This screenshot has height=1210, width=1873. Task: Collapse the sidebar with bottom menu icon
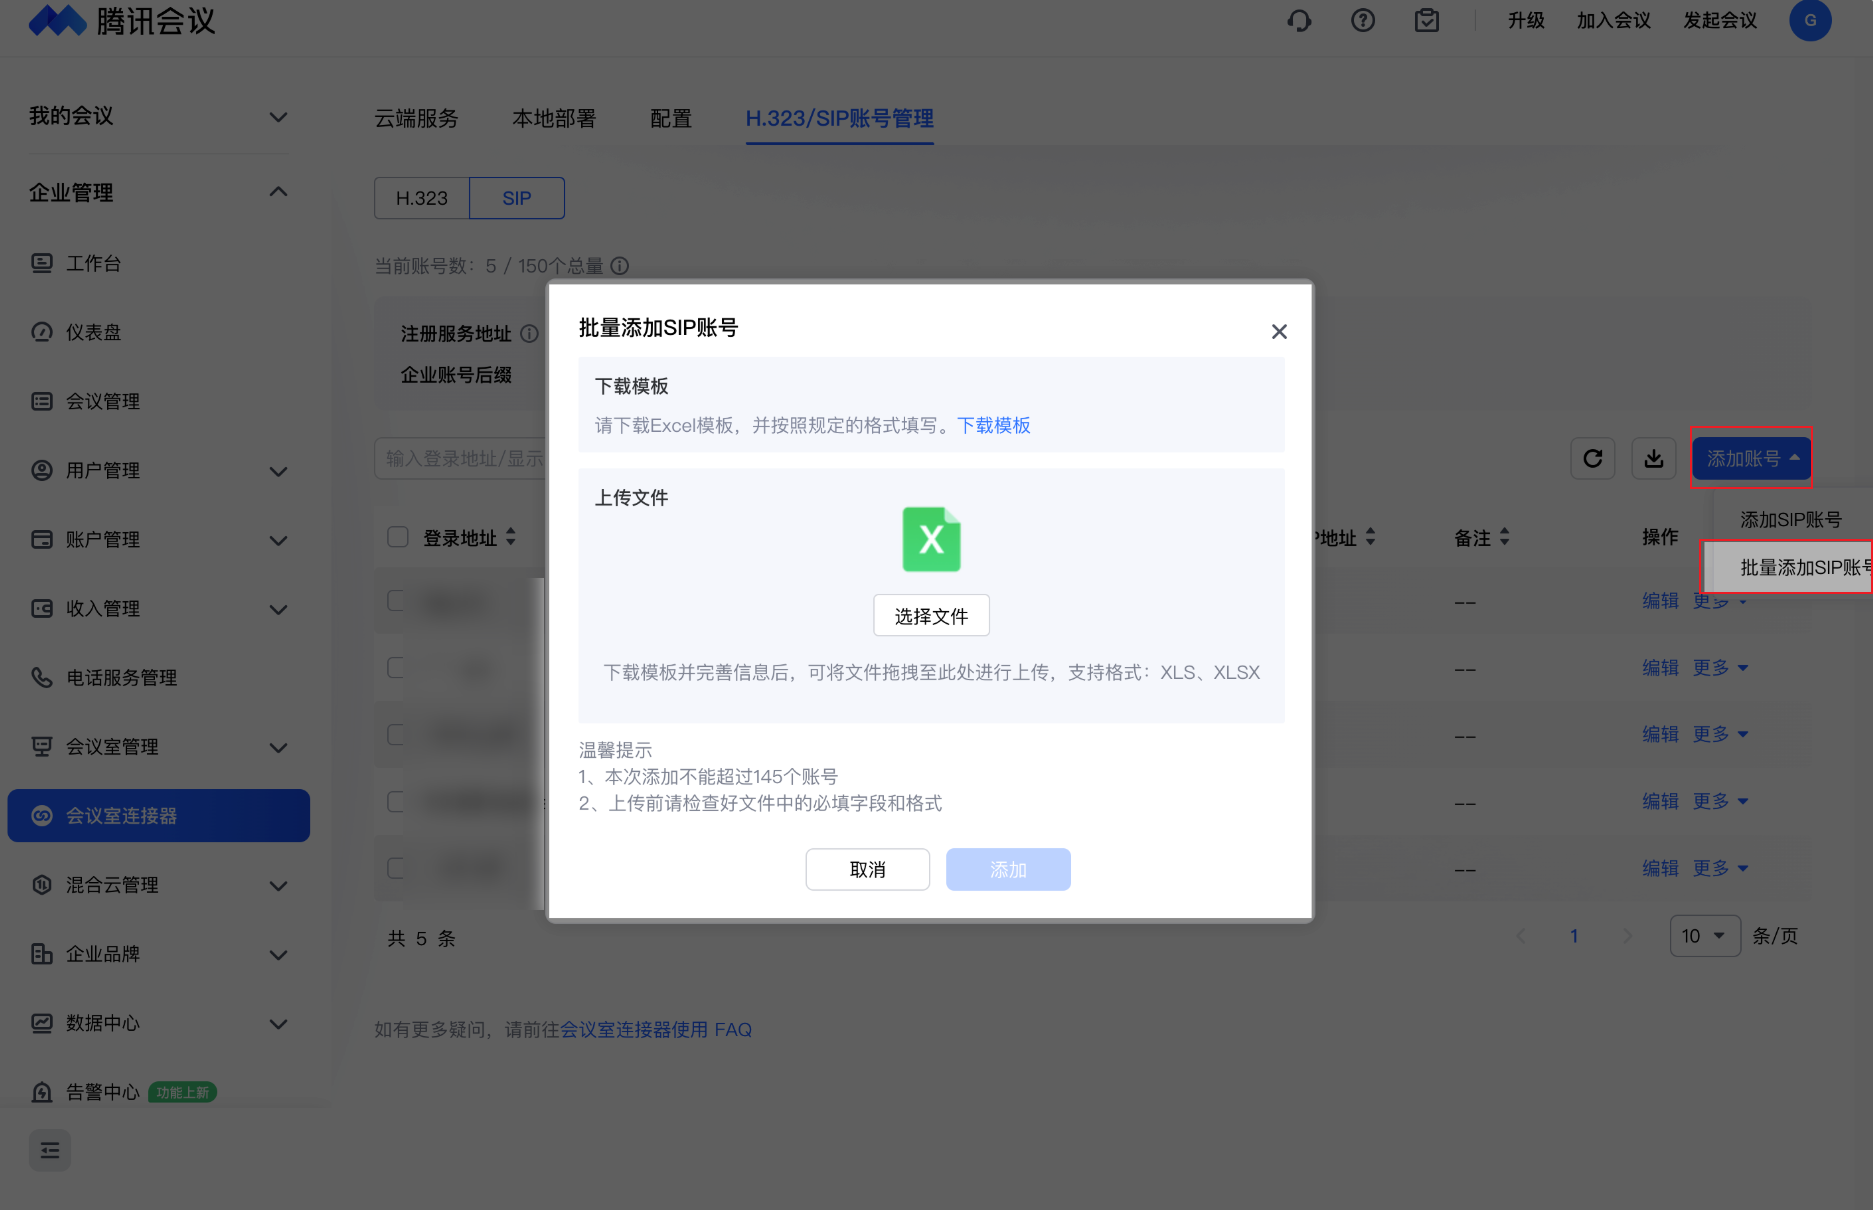(x=50, y=1150)
